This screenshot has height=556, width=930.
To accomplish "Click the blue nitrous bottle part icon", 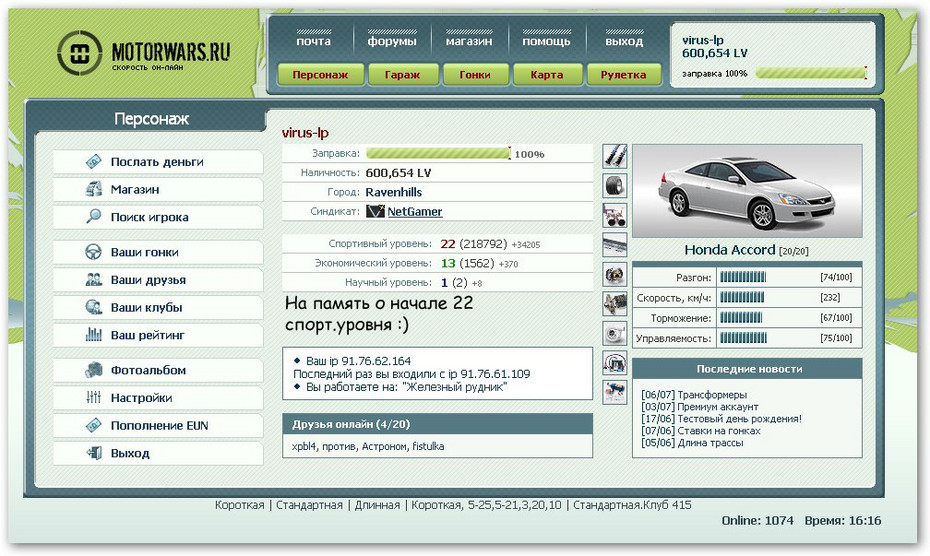I will pyautogui.click(x=614, y=392).
